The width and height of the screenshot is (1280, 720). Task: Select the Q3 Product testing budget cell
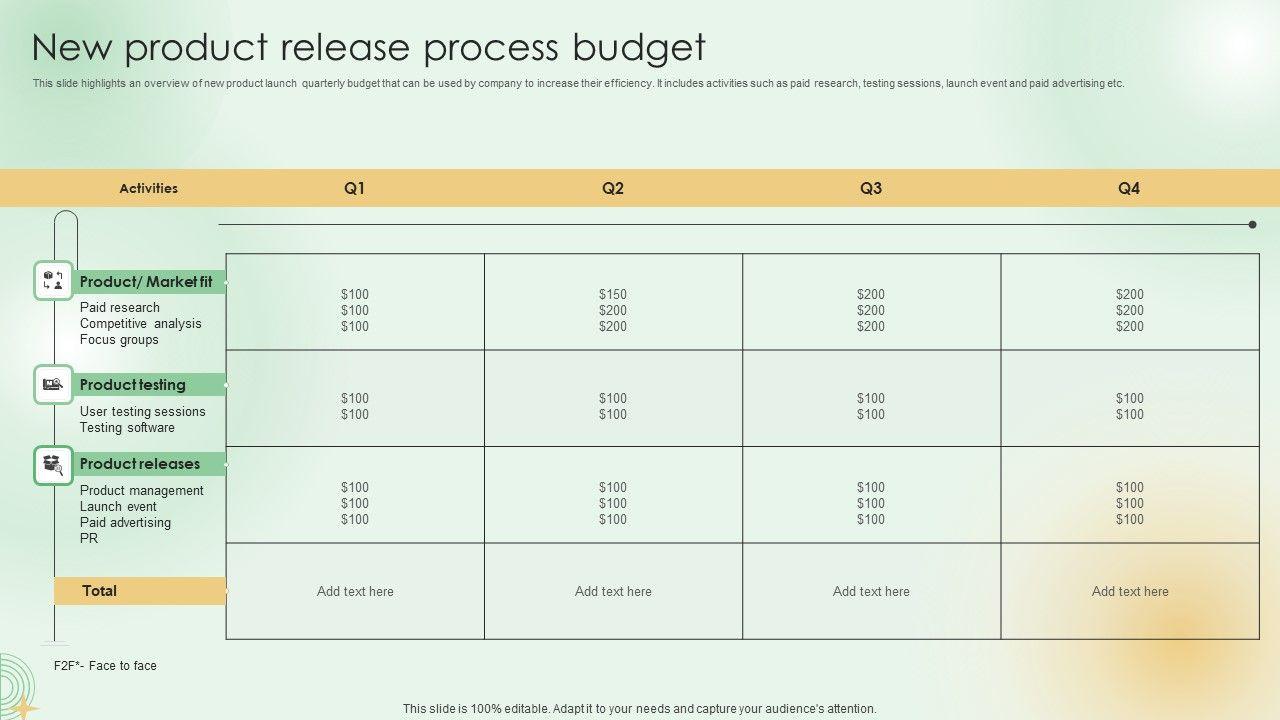coord(871,406)
